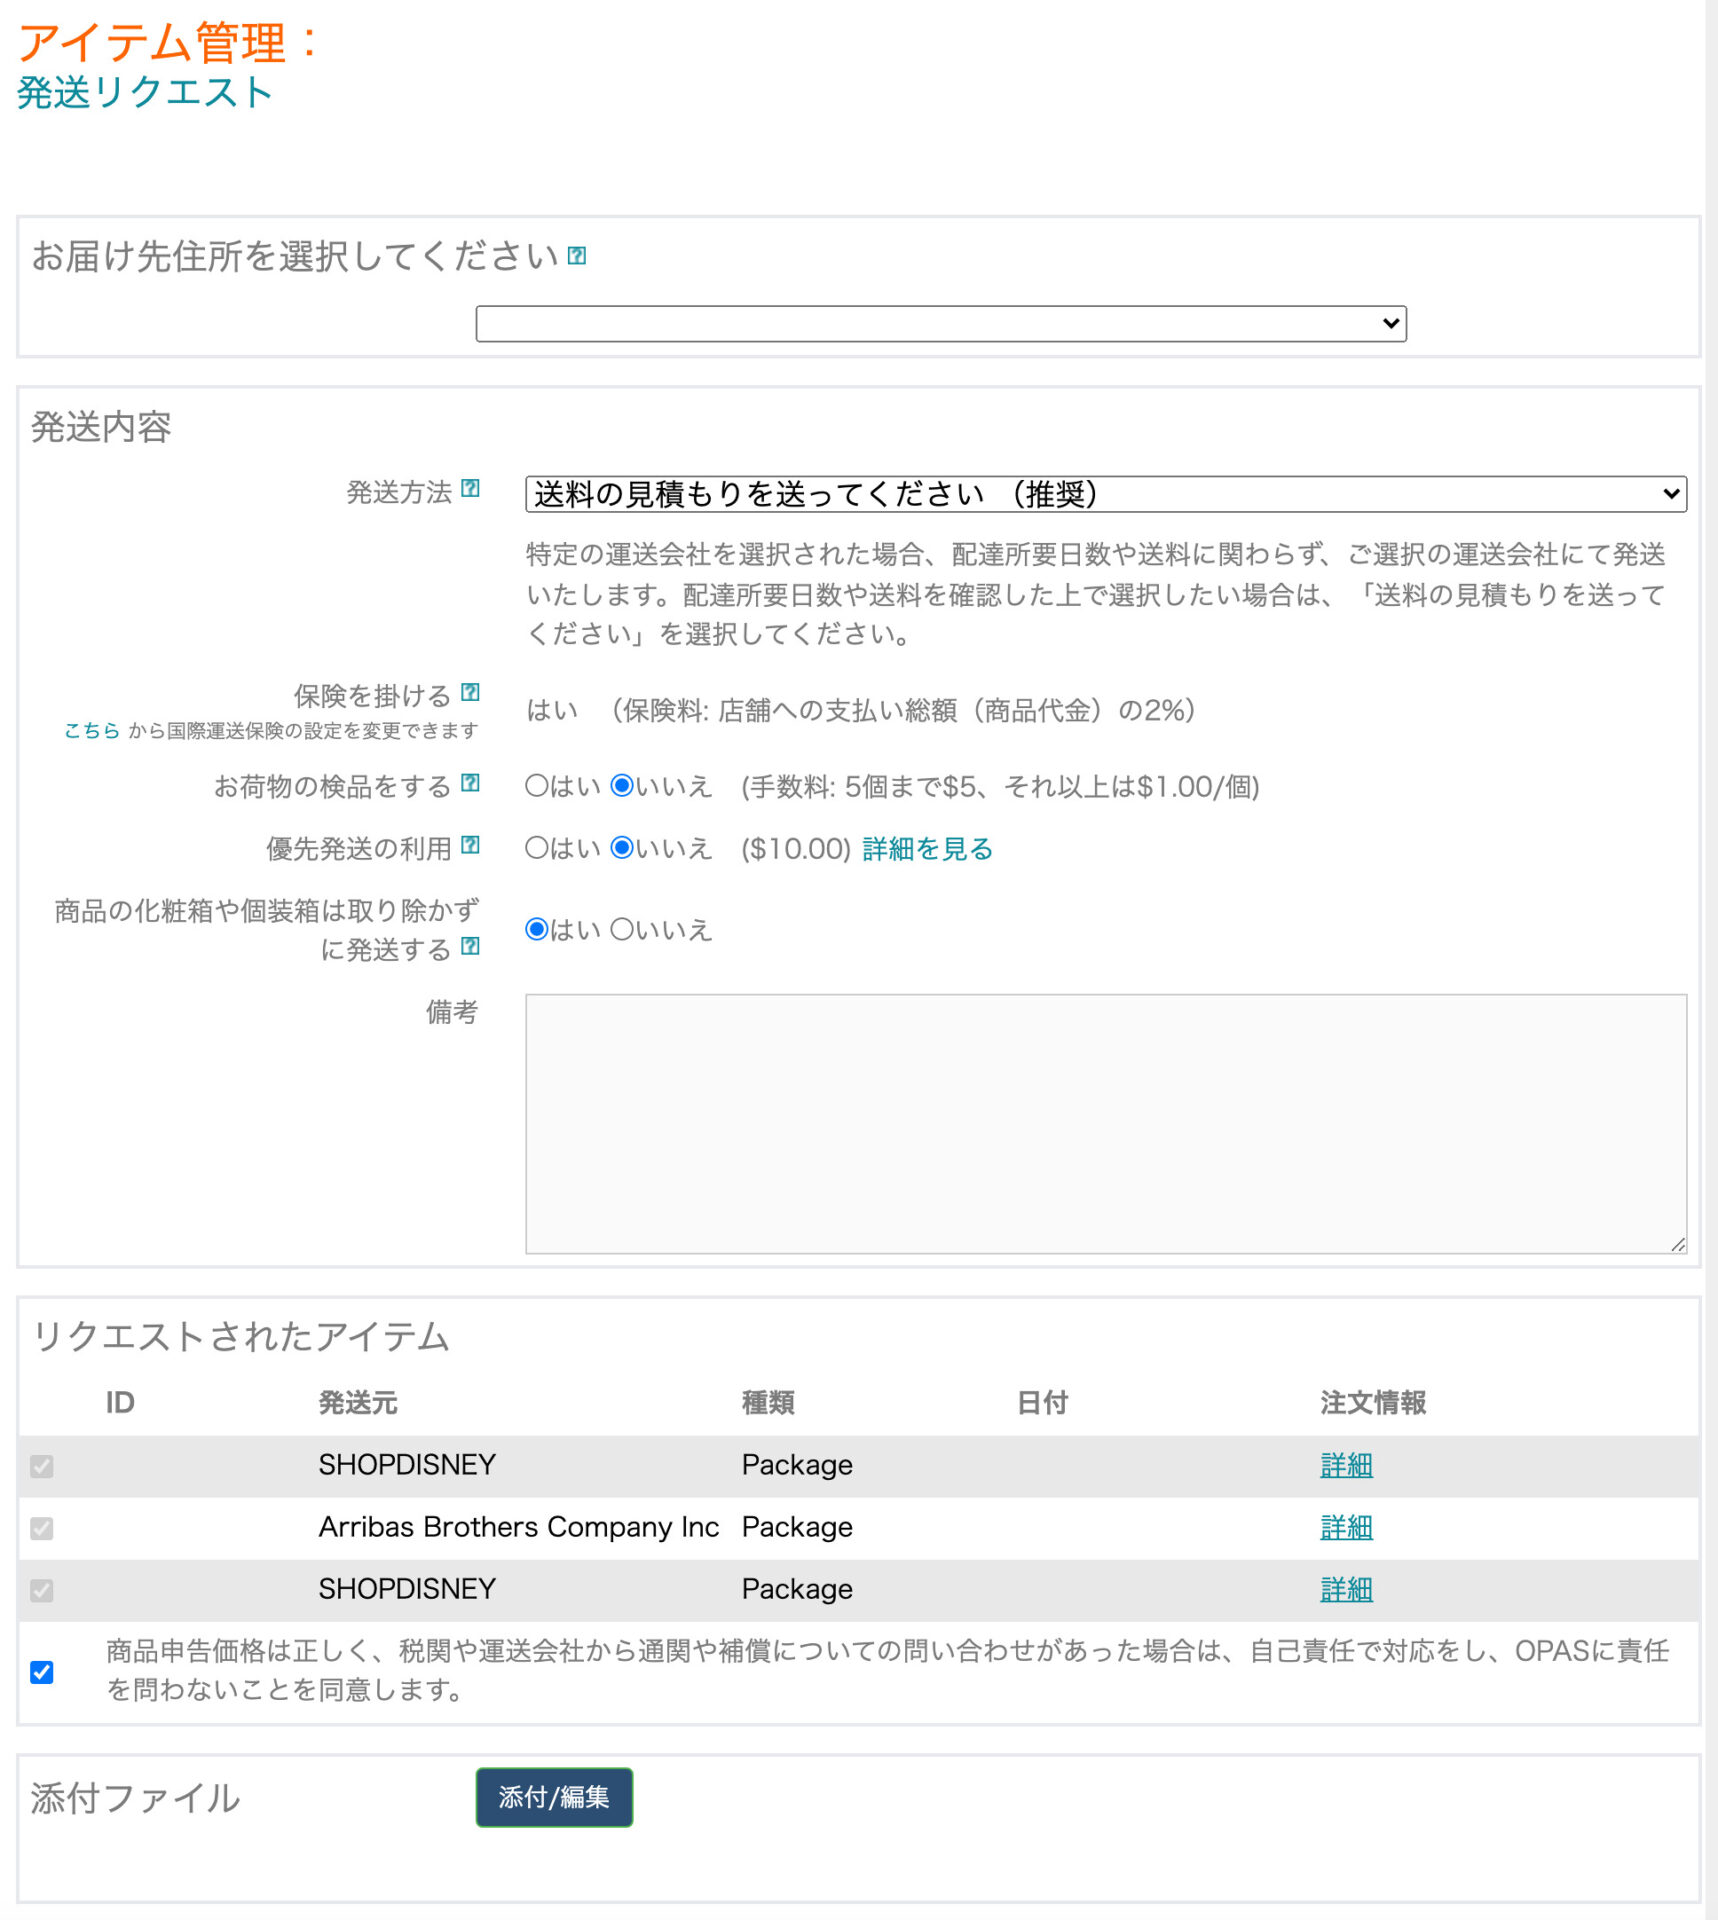Select いいえ for keeping product boxes
Image resolution: width=1718 pixels, height=1920 pixels.
tap(622, 930)
